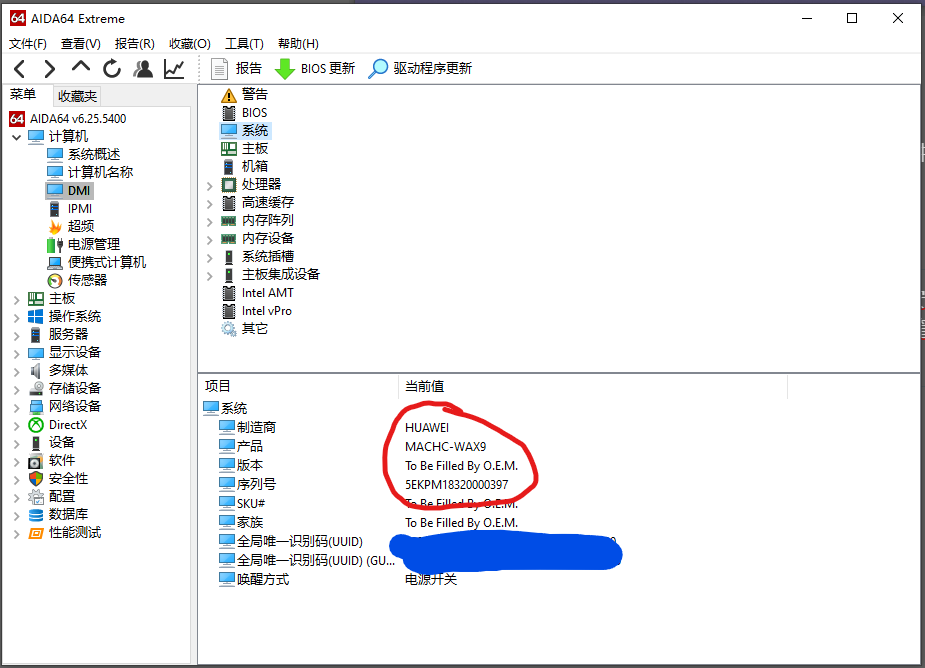Select 系统 in the DMI list

click(x=245, y=130)
